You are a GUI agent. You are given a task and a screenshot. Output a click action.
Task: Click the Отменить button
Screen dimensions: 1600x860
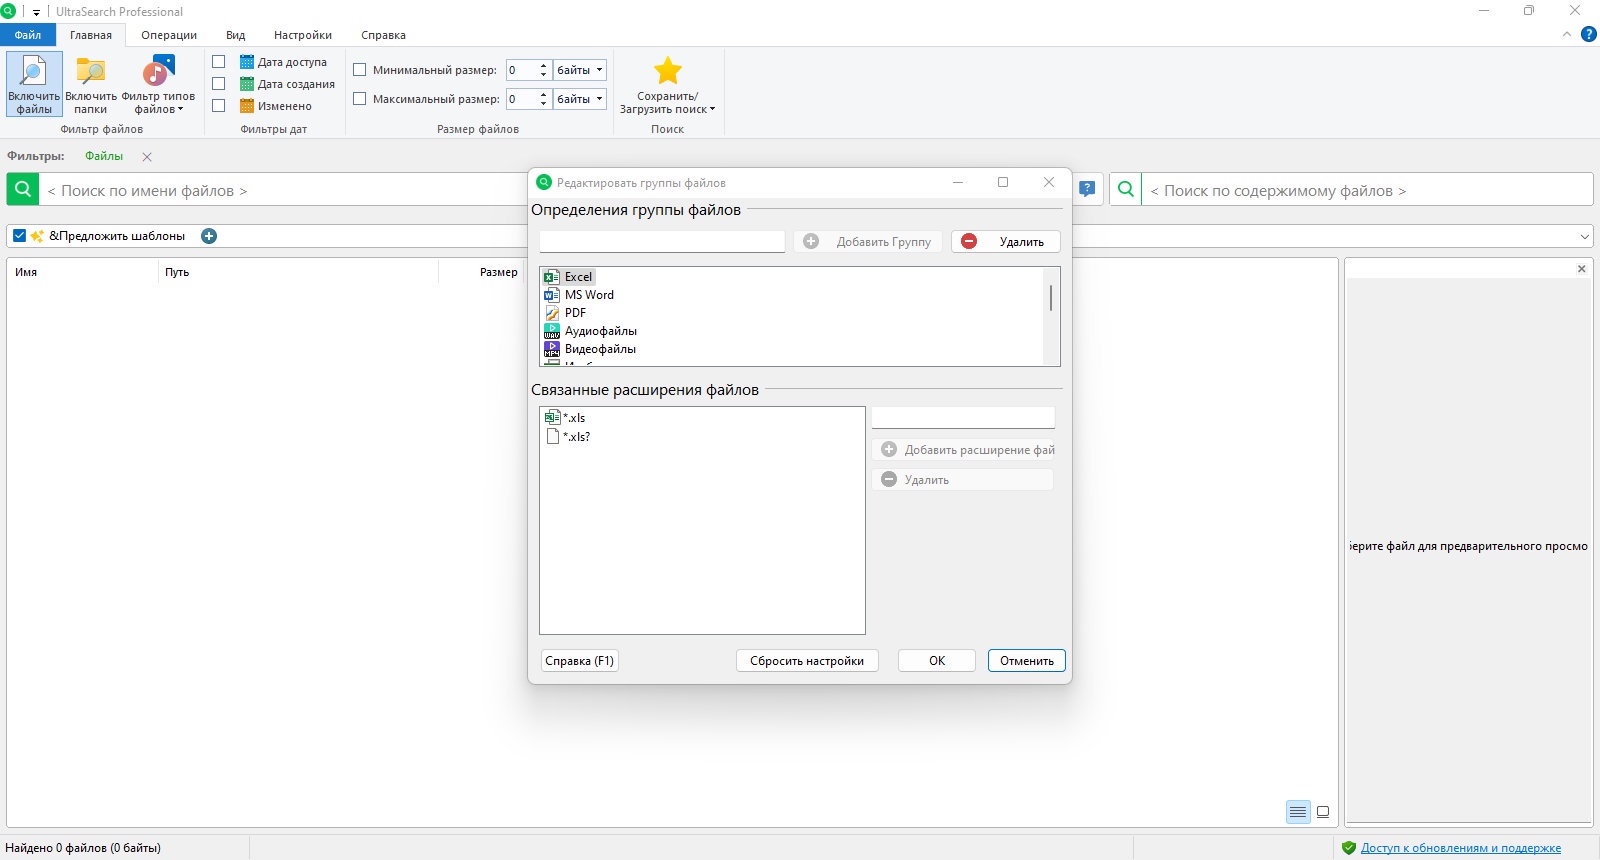pos(1027,661)
